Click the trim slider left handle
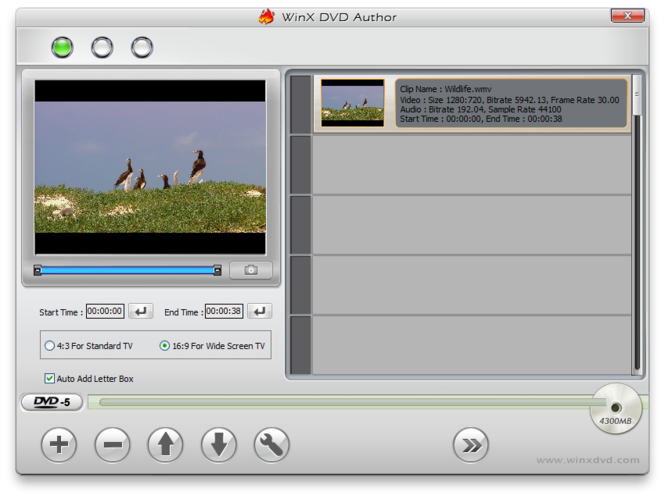Image resolution: width=665 pixels, height=499 pixels. pos(37,270)
